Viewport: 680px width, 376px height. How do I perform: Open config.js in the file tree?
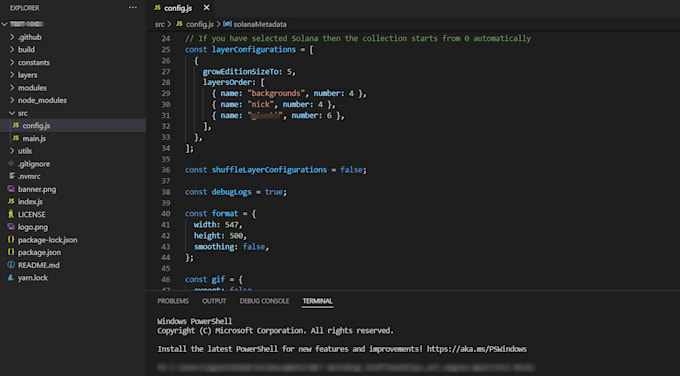(x=36, y=126)
